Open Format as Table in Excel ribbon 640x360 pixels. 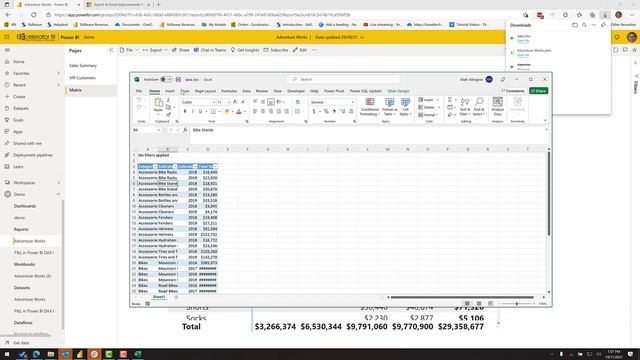(389, 107)
